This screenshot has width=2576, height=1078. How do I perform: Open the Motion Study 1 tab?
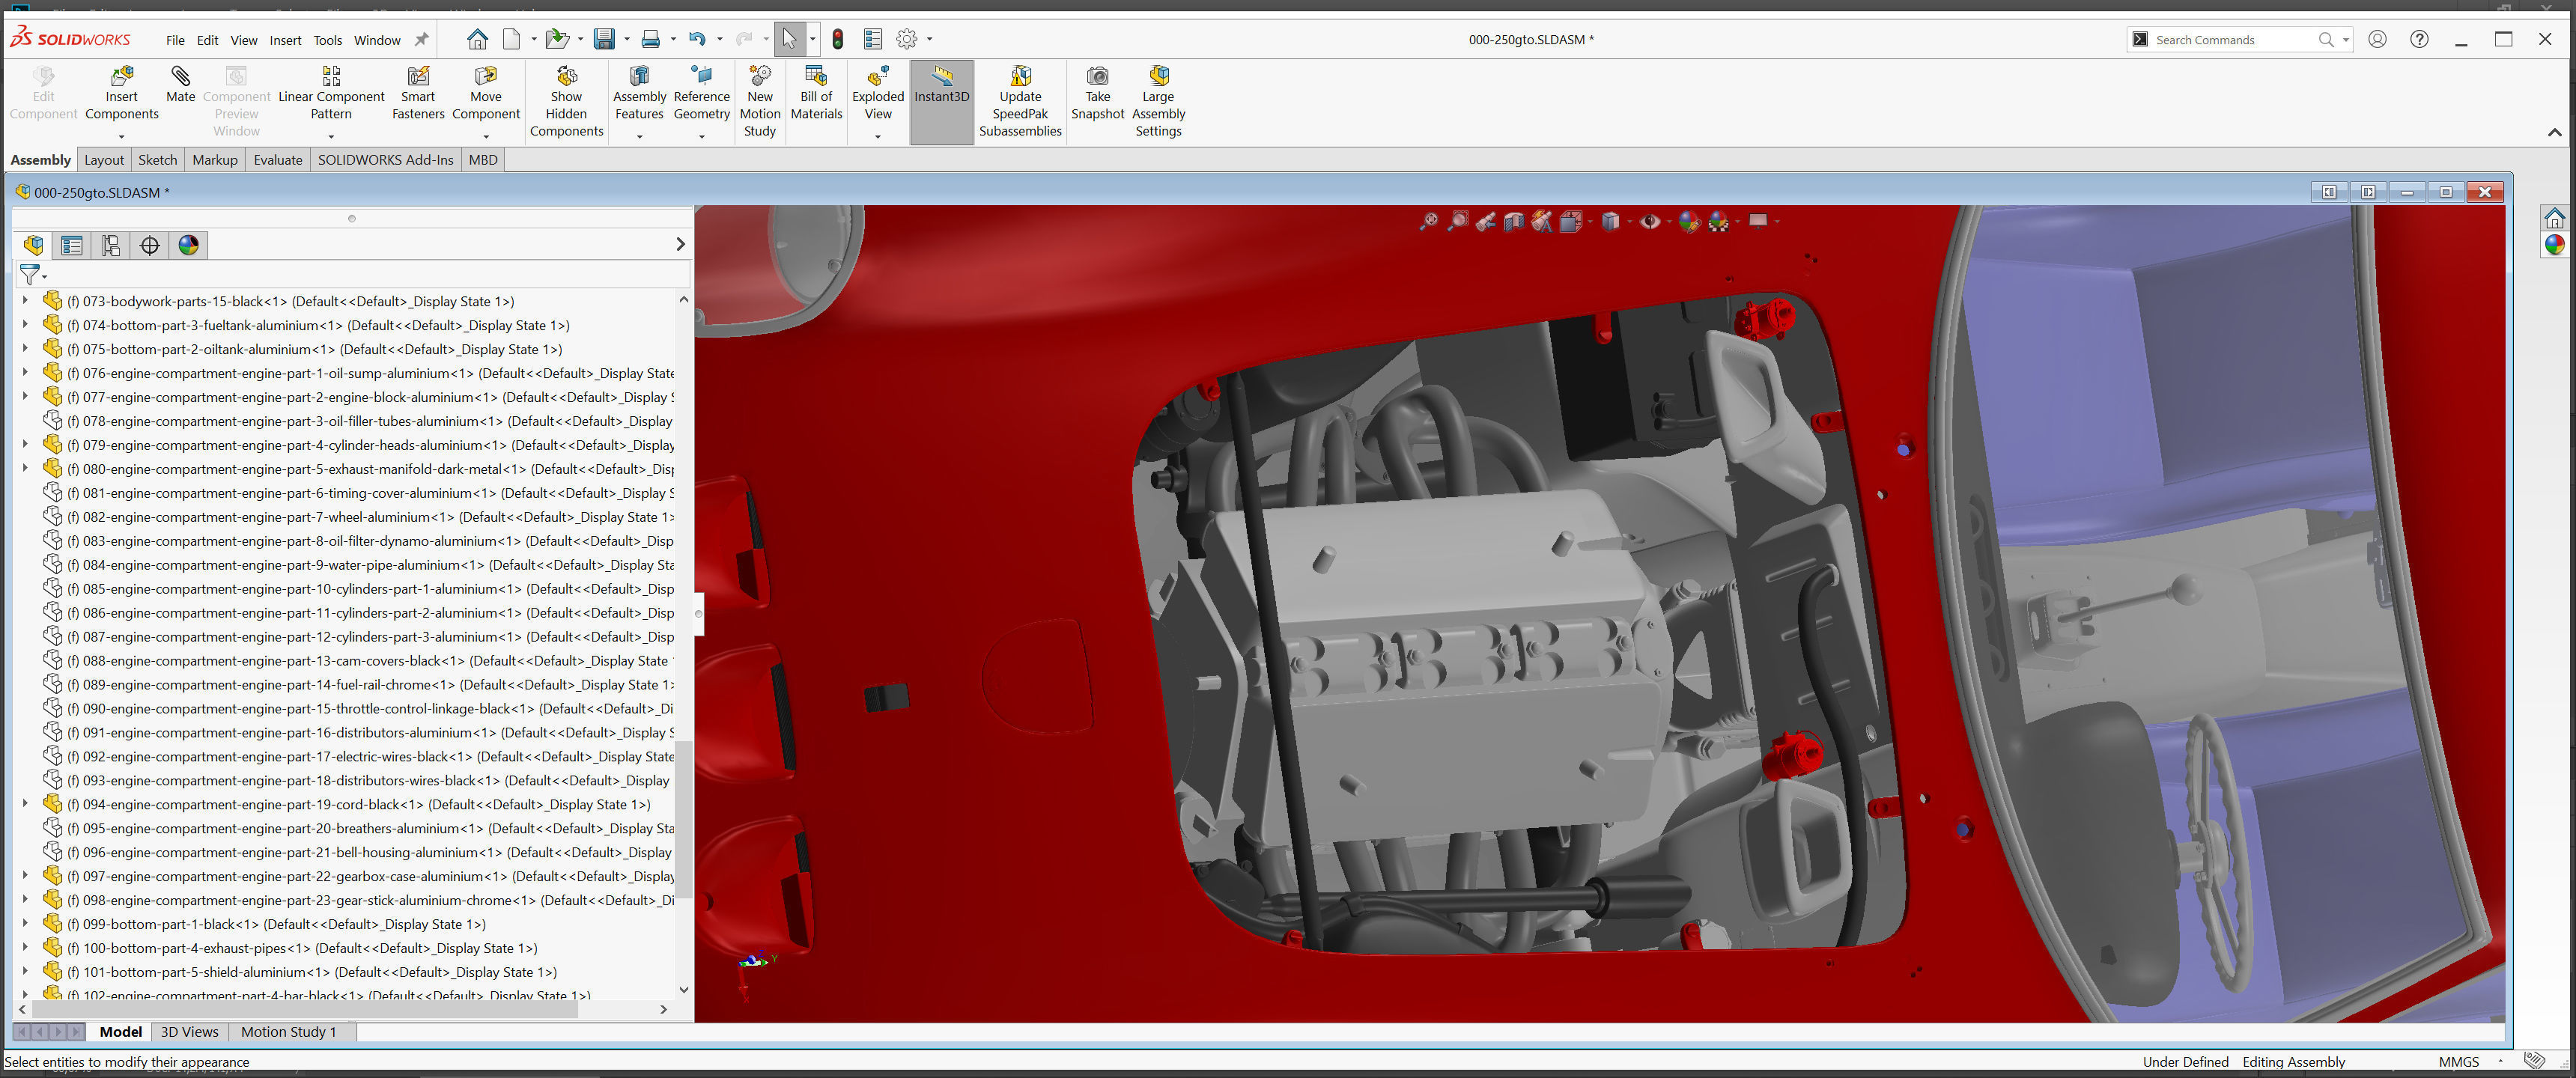(x=288, y=1032)
